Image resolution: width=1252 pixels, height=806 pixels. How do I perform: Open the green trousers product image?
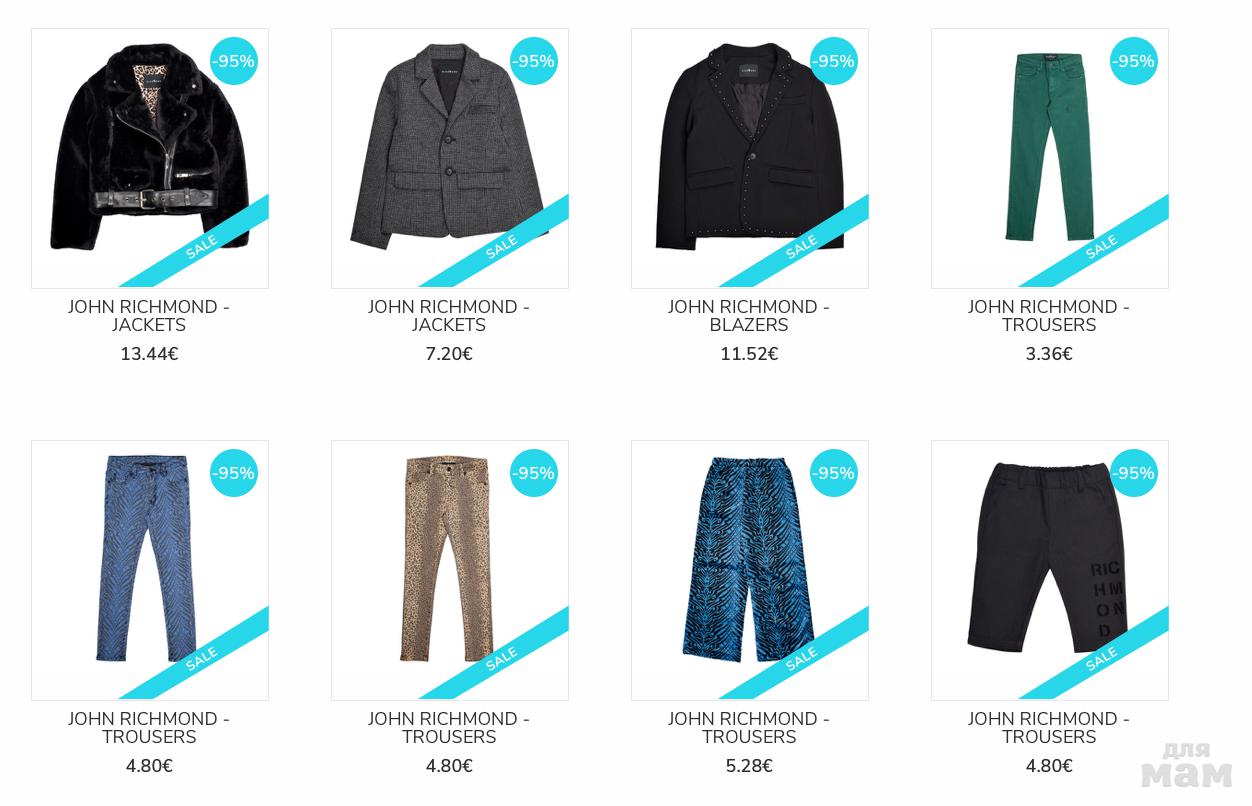tap(1050, 158)
